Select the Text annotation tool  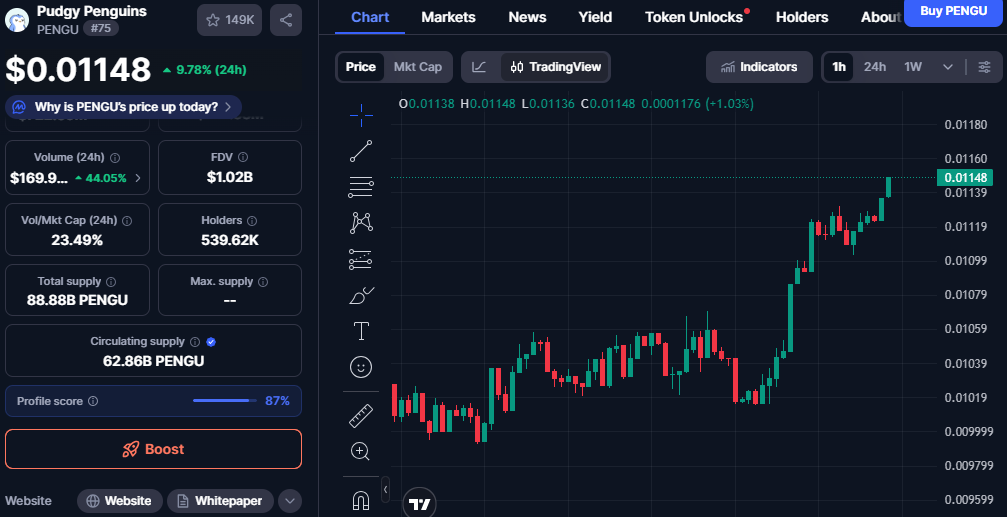[361, 331]
